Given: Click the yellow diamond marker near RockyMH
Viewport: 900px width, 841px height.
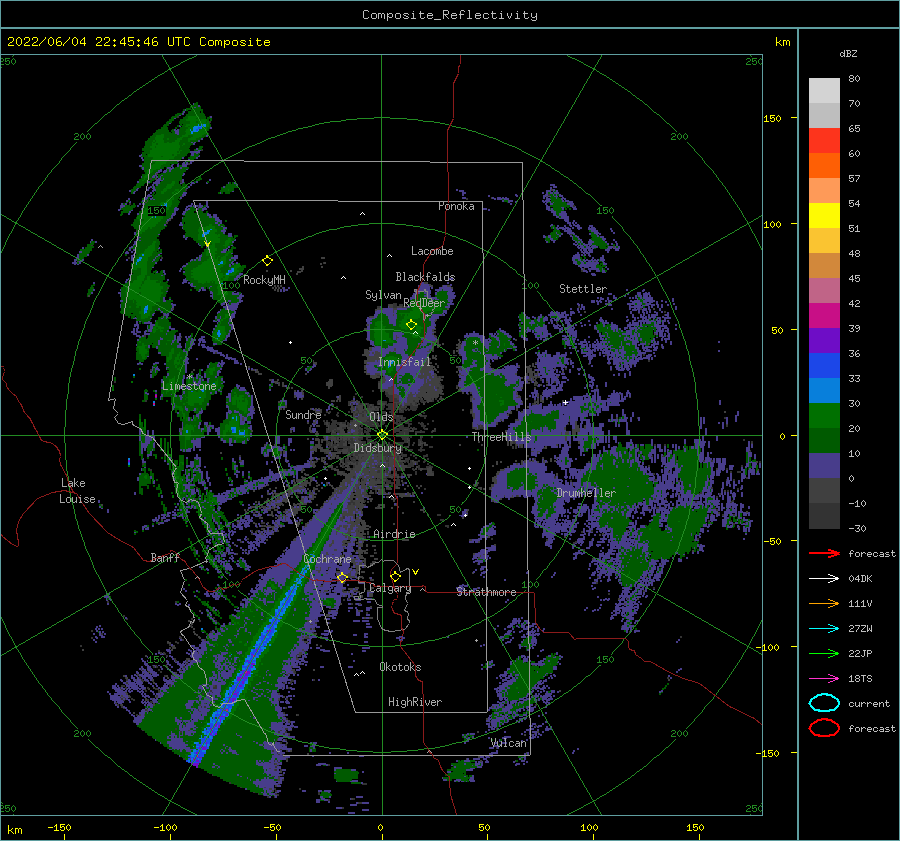Looking at the screenshot, I should [x=267, y=261].
